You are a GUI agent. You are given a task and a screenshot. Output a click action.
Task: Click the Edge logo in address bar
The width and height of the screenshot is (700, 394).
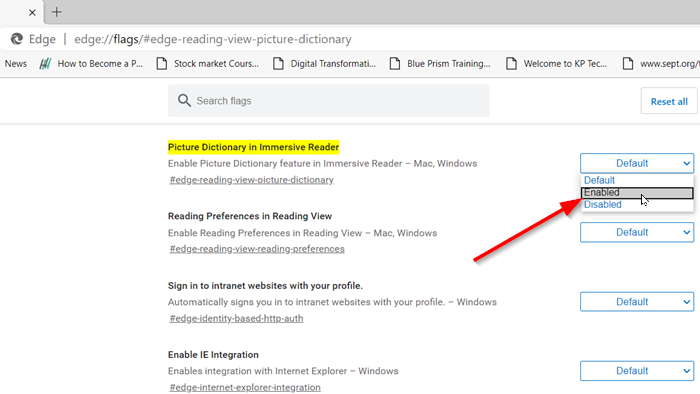(17, 39)
